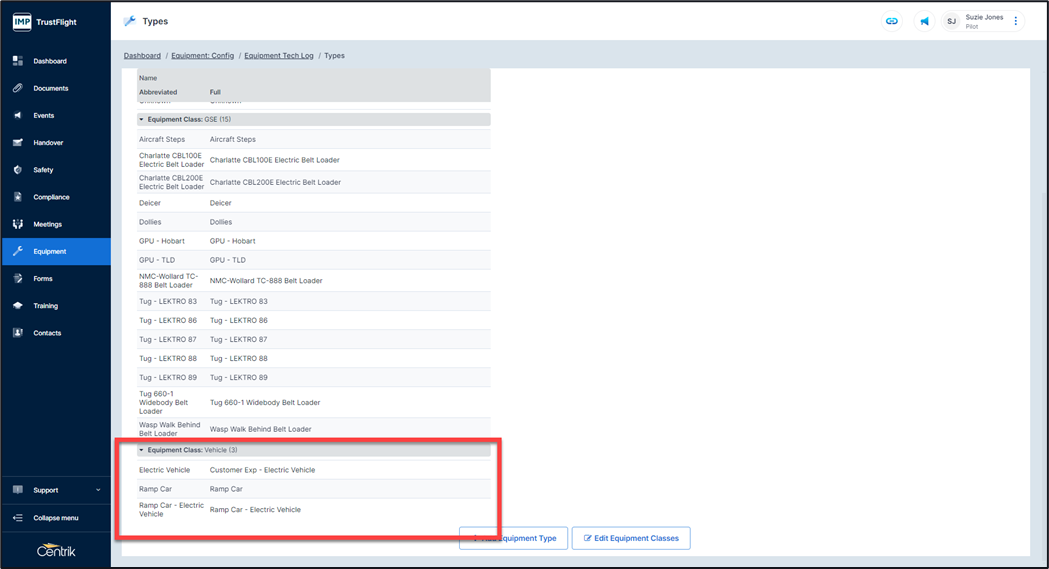Click the IMP TrustFlight logo
This screenshot has height=569, width=1049.
(45, 22)
